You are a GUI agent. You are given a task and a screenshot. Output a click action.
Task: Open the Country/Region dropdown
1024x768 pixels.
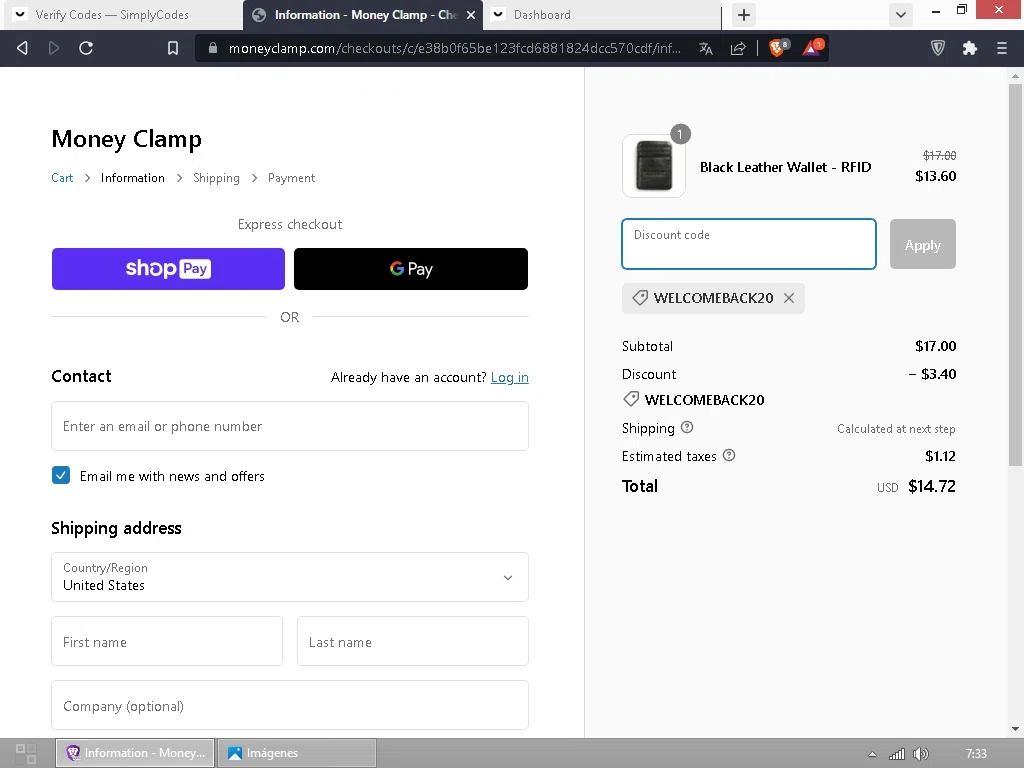point(290,577)
